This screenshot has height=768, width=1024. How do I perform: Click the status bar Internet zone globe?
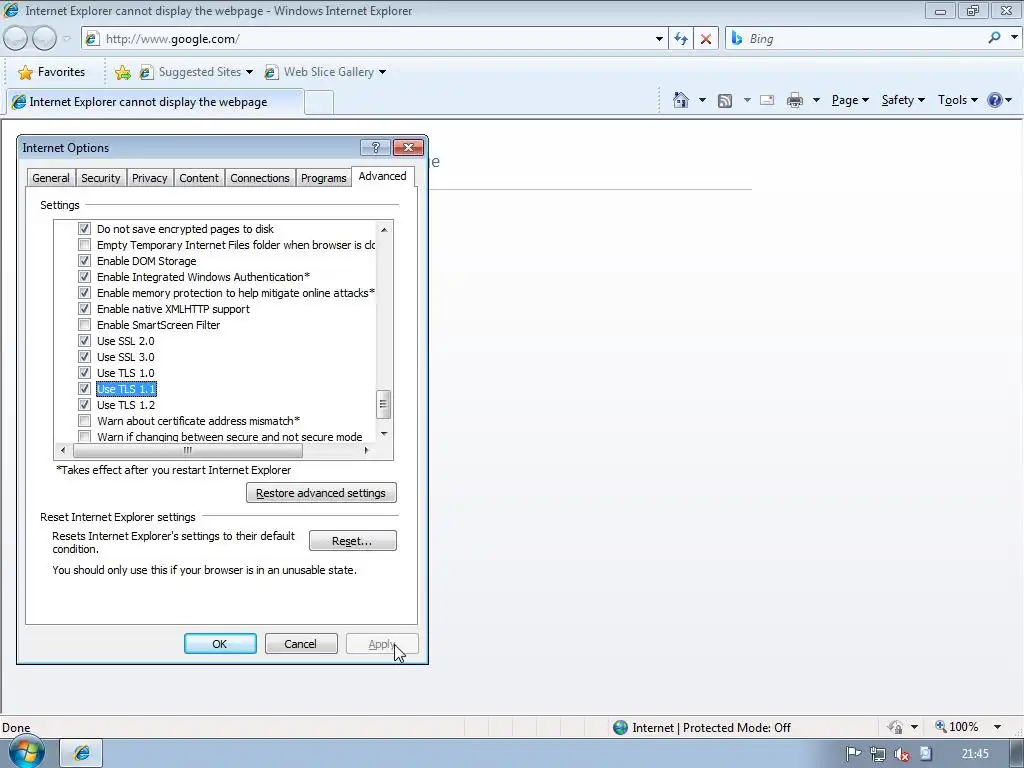[620, 727]
